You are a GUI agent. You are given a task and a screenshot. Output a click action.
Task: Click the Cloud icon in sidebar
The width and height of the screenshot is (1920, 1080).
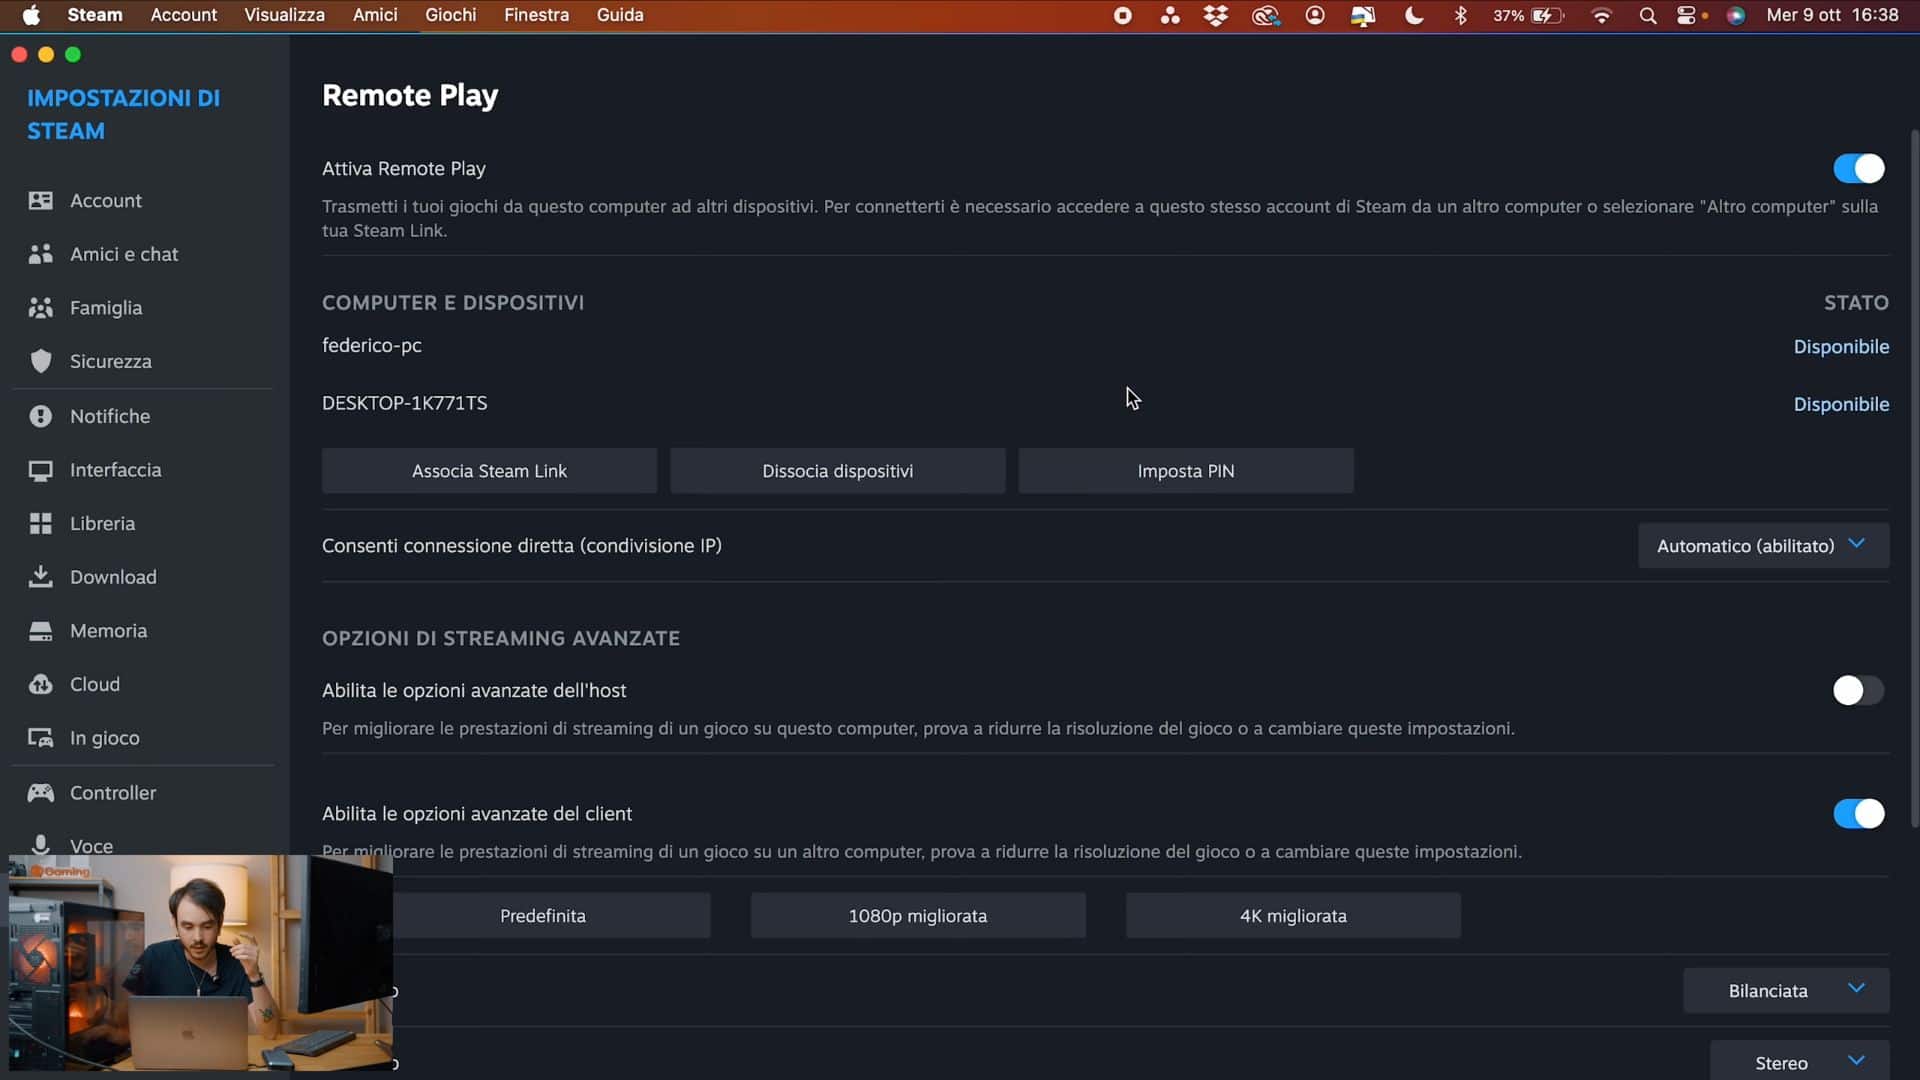[40, 684]
